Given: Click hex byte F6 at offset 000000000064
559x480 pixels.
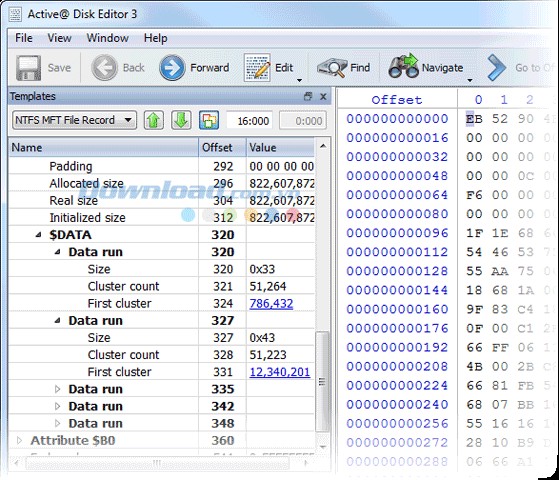Looking at the screenshot, I should click(474, 195).
